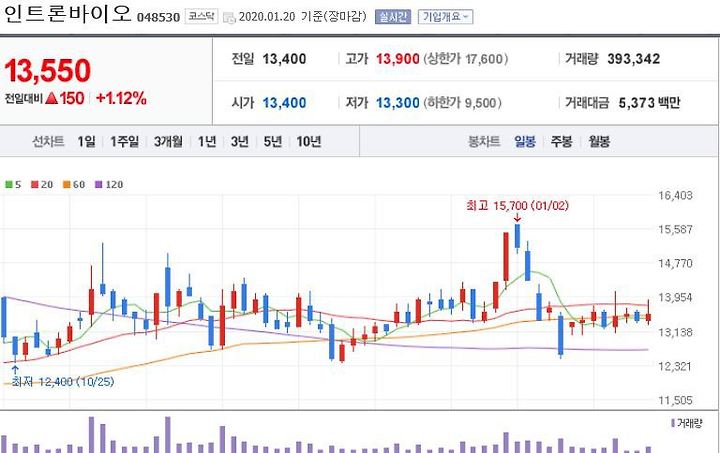The image size is (720, 453).
Task: Click the 고가 value 13,900
Action: [x=398, y=59]
